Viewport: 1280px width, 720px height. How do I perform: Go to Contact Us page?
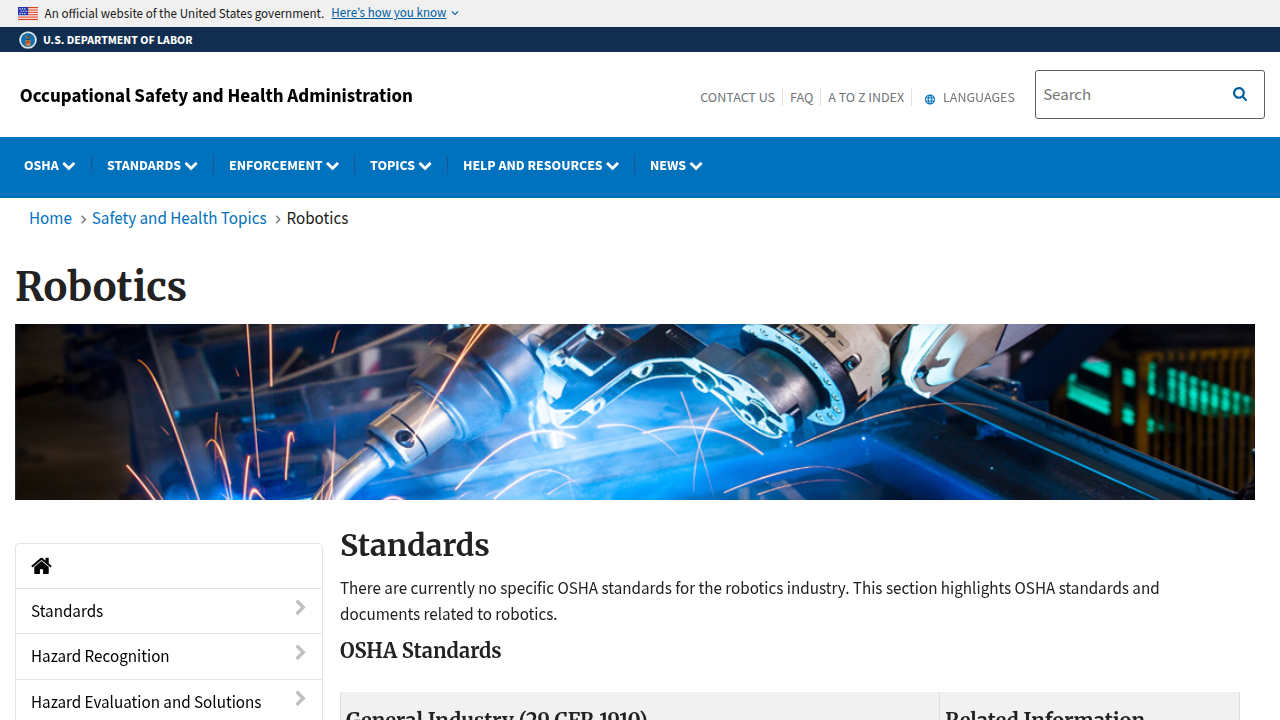[737, 97]
